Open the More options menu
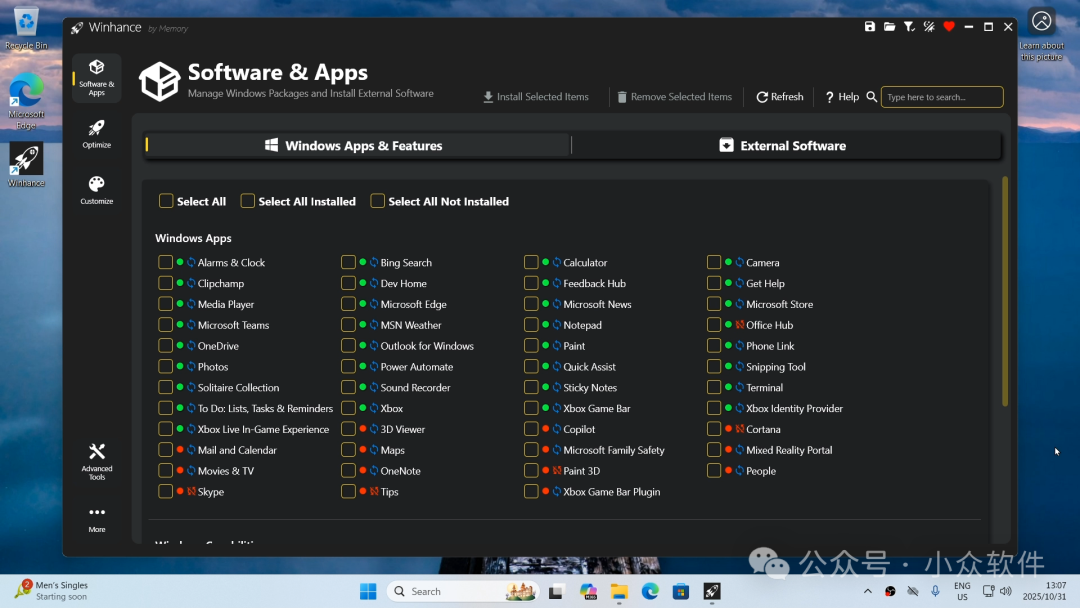This screenshot has width=1080, height=608. click(x=96, y=519)
